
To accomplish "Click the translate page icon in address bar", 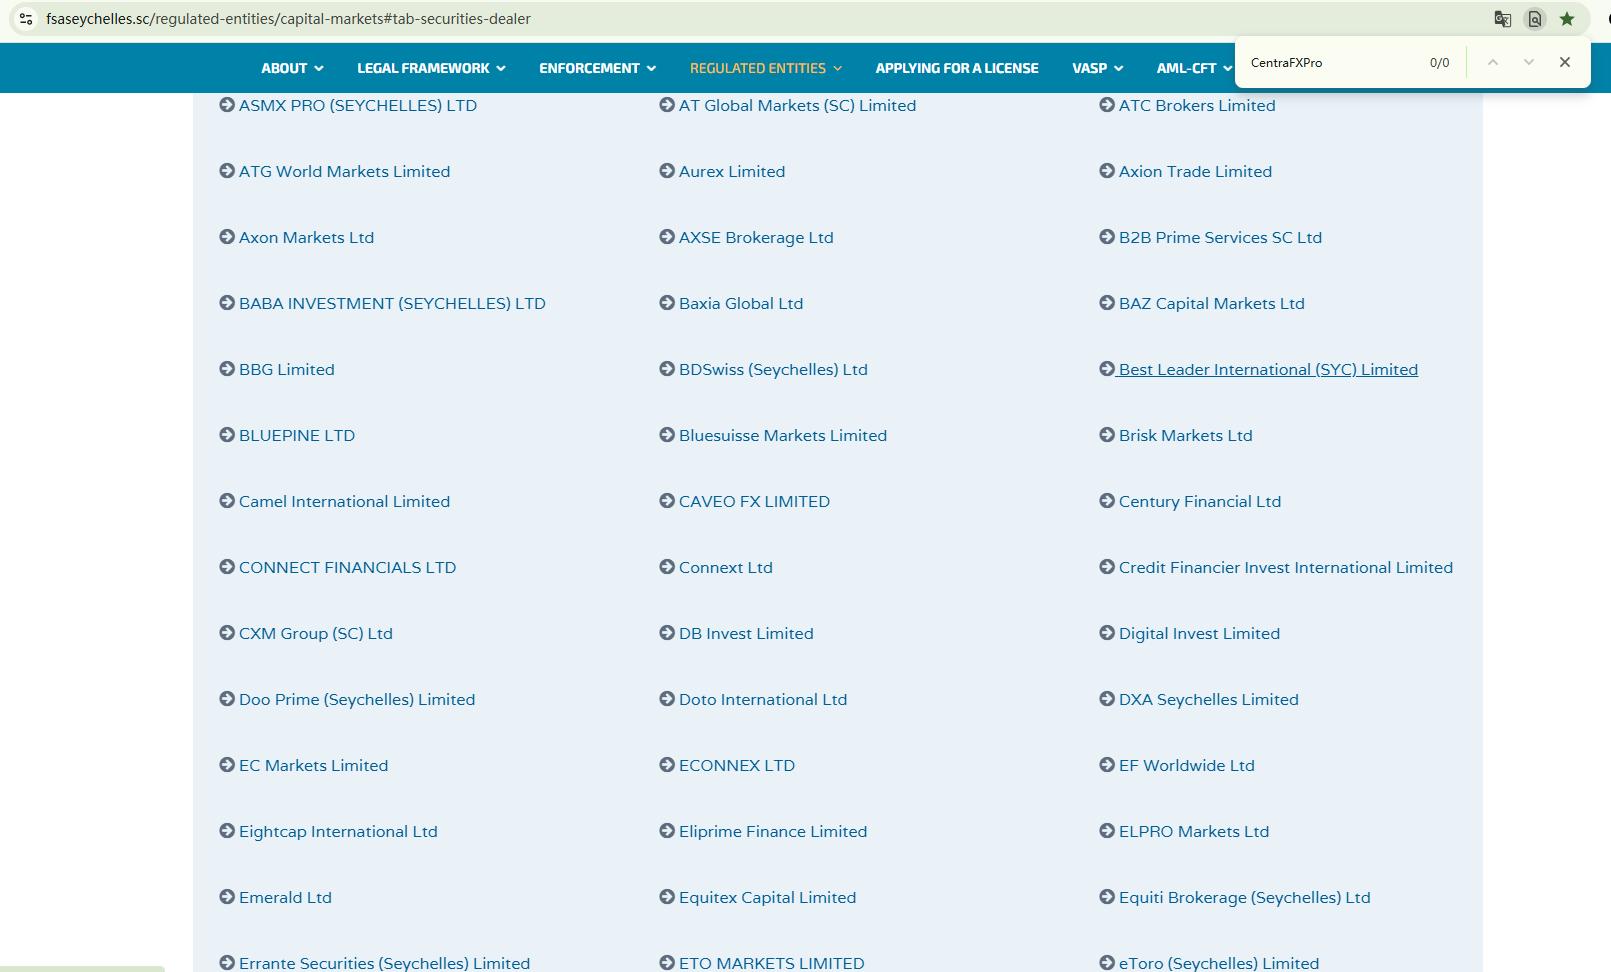I will (1502, 19).
